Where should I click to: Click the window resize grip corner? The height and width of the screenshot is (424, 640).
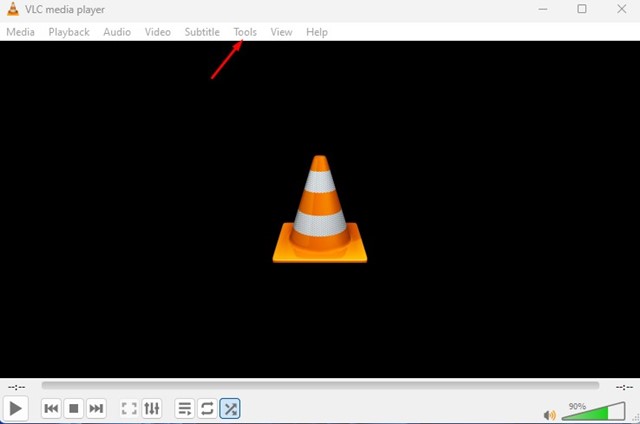pos(636,417)
